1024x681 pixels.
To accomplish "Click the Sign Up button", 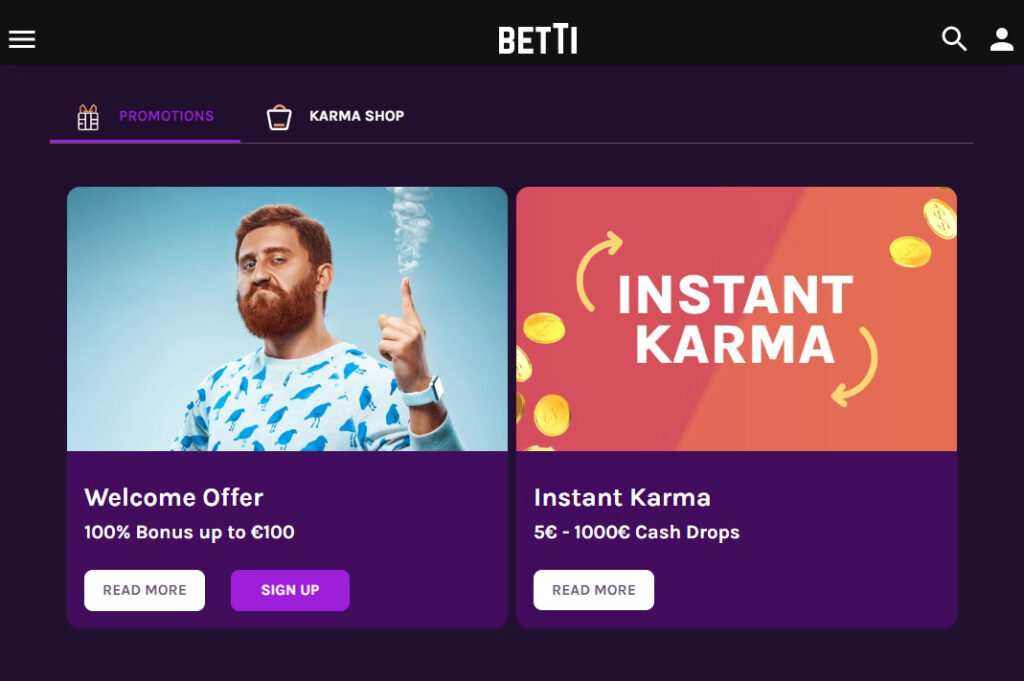I will (x=289, y=590).
